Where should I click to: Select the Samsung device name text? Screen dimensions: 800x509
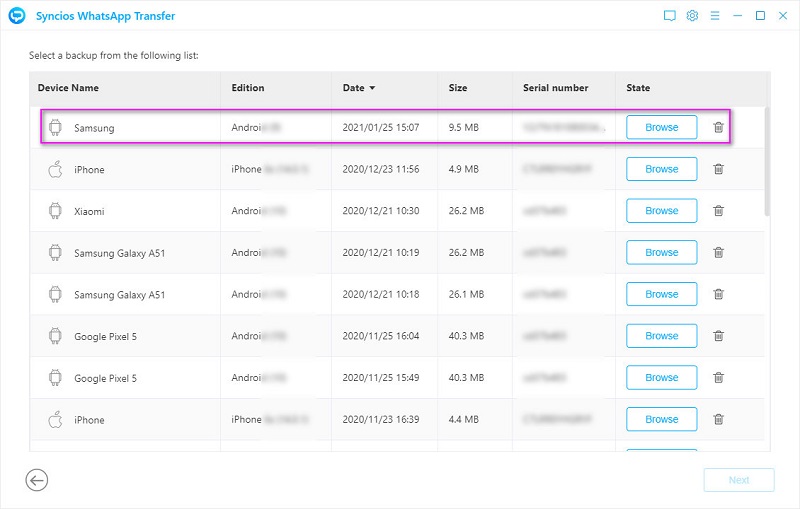94,128
